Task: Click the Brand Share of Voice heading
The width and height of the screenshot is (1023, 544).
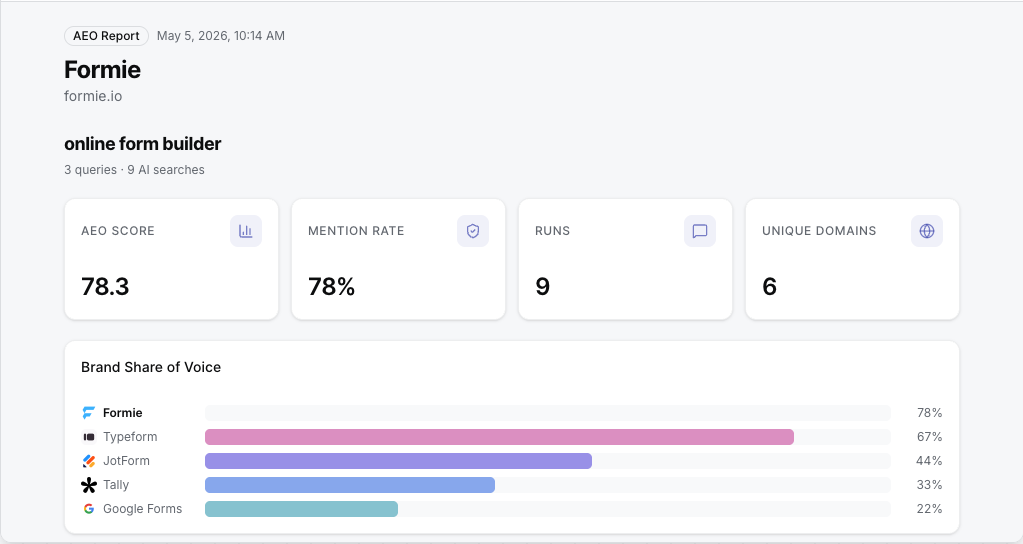Action: pyautogui.click(x=151, y=367)
